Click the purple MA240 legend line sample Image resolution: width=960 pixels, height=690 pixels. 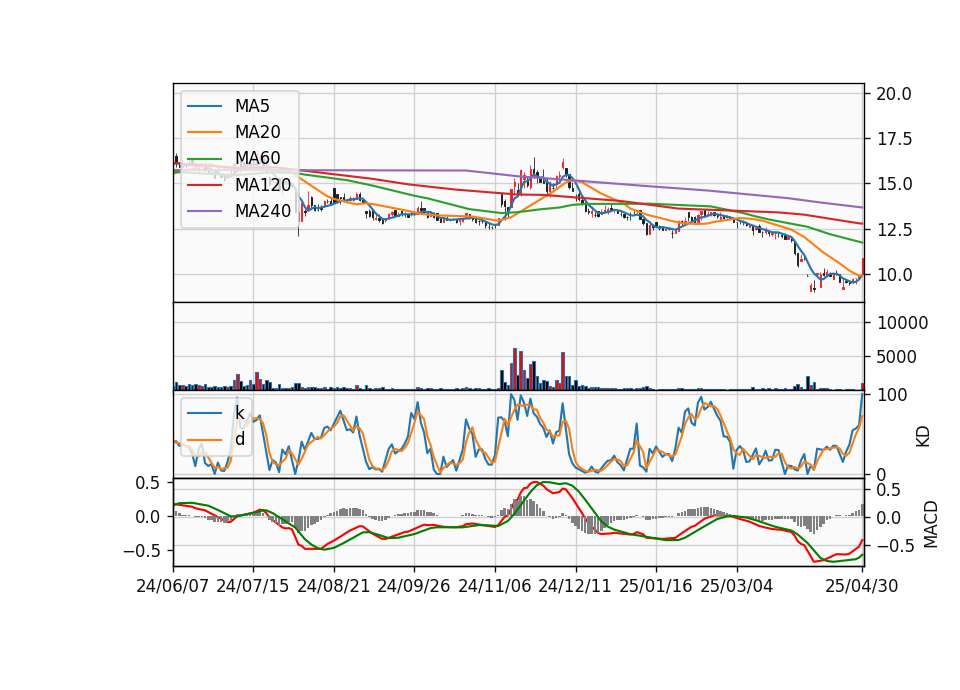coord(204,211)
